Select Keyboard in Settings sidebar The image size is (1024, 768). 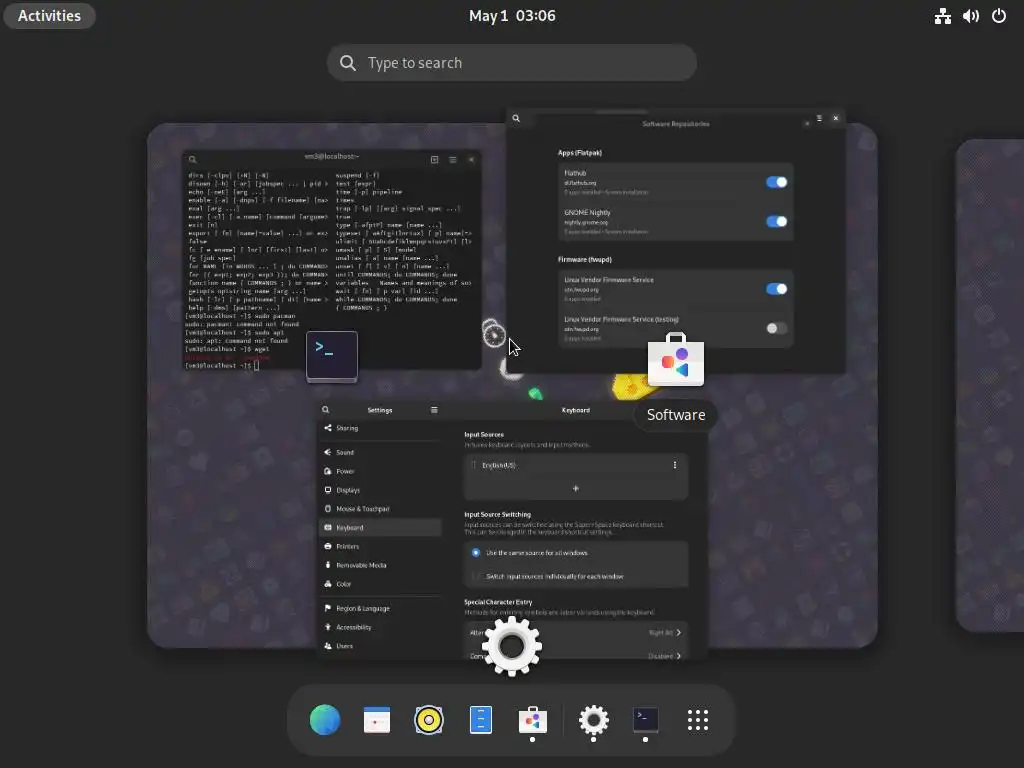(380, 528)
